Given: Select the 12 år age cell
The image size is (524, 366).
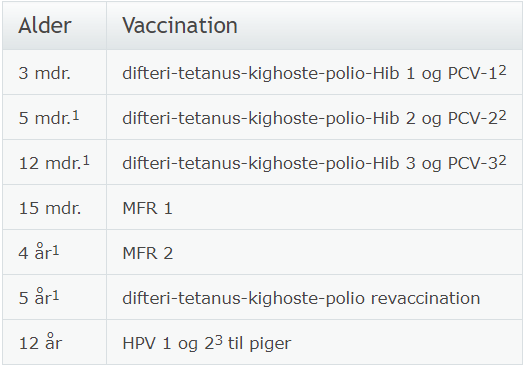Looking at the screenshot, I should tap(54, 342).
